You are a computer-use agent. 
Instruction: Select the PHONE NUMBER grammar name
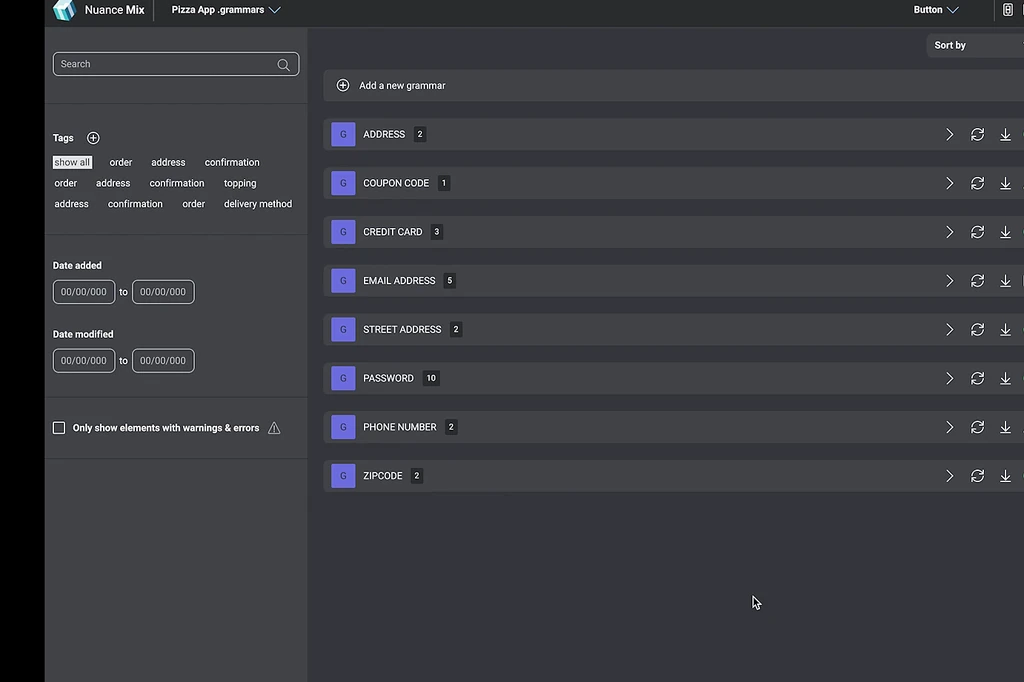click(400, 427)
